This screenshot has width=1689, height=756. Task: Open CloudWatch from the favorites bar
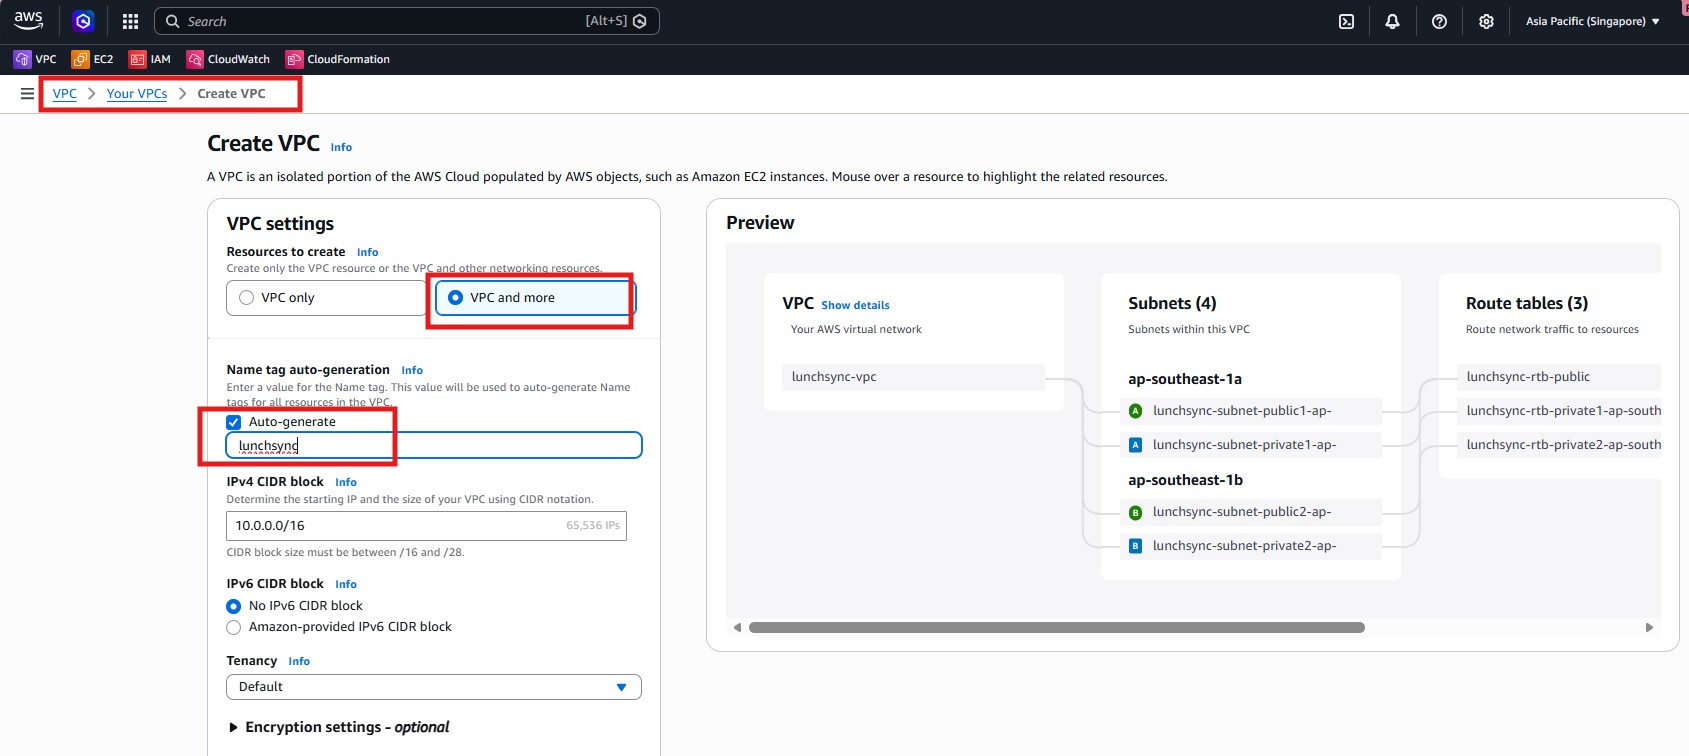[228, 59]
